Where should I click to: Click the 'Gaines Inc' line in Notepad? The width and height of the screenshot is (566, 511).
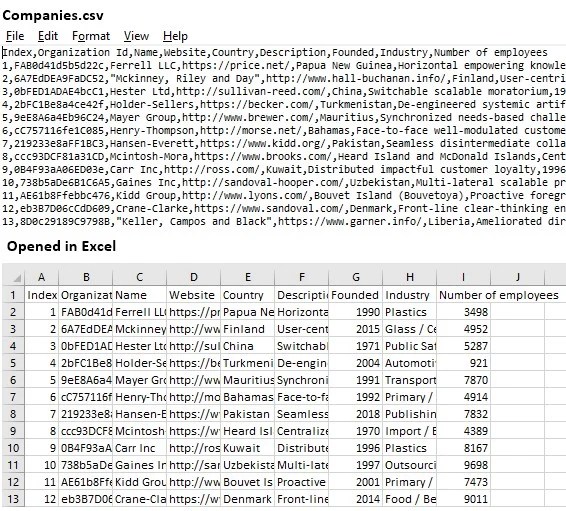tap(284, 183)
